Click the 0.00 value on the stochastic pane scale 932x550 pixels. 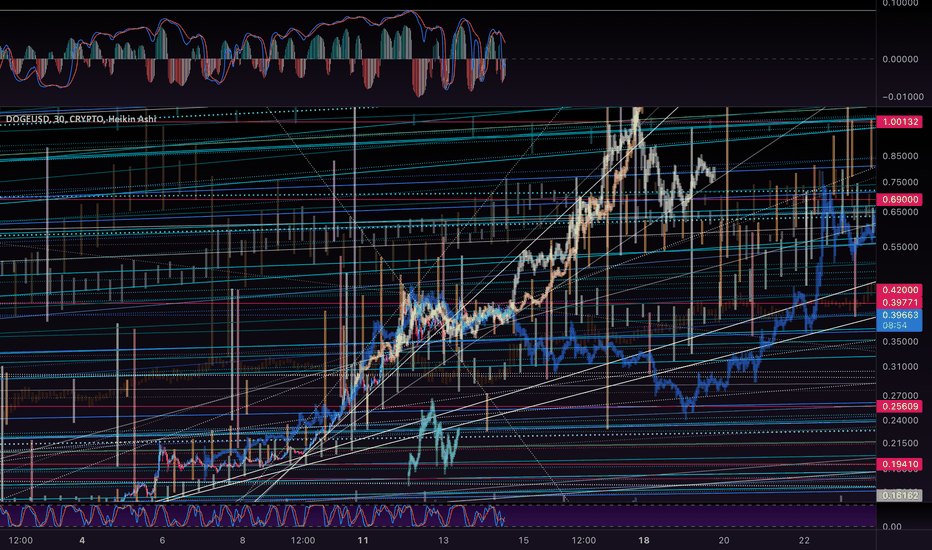(x=892, y=527)
